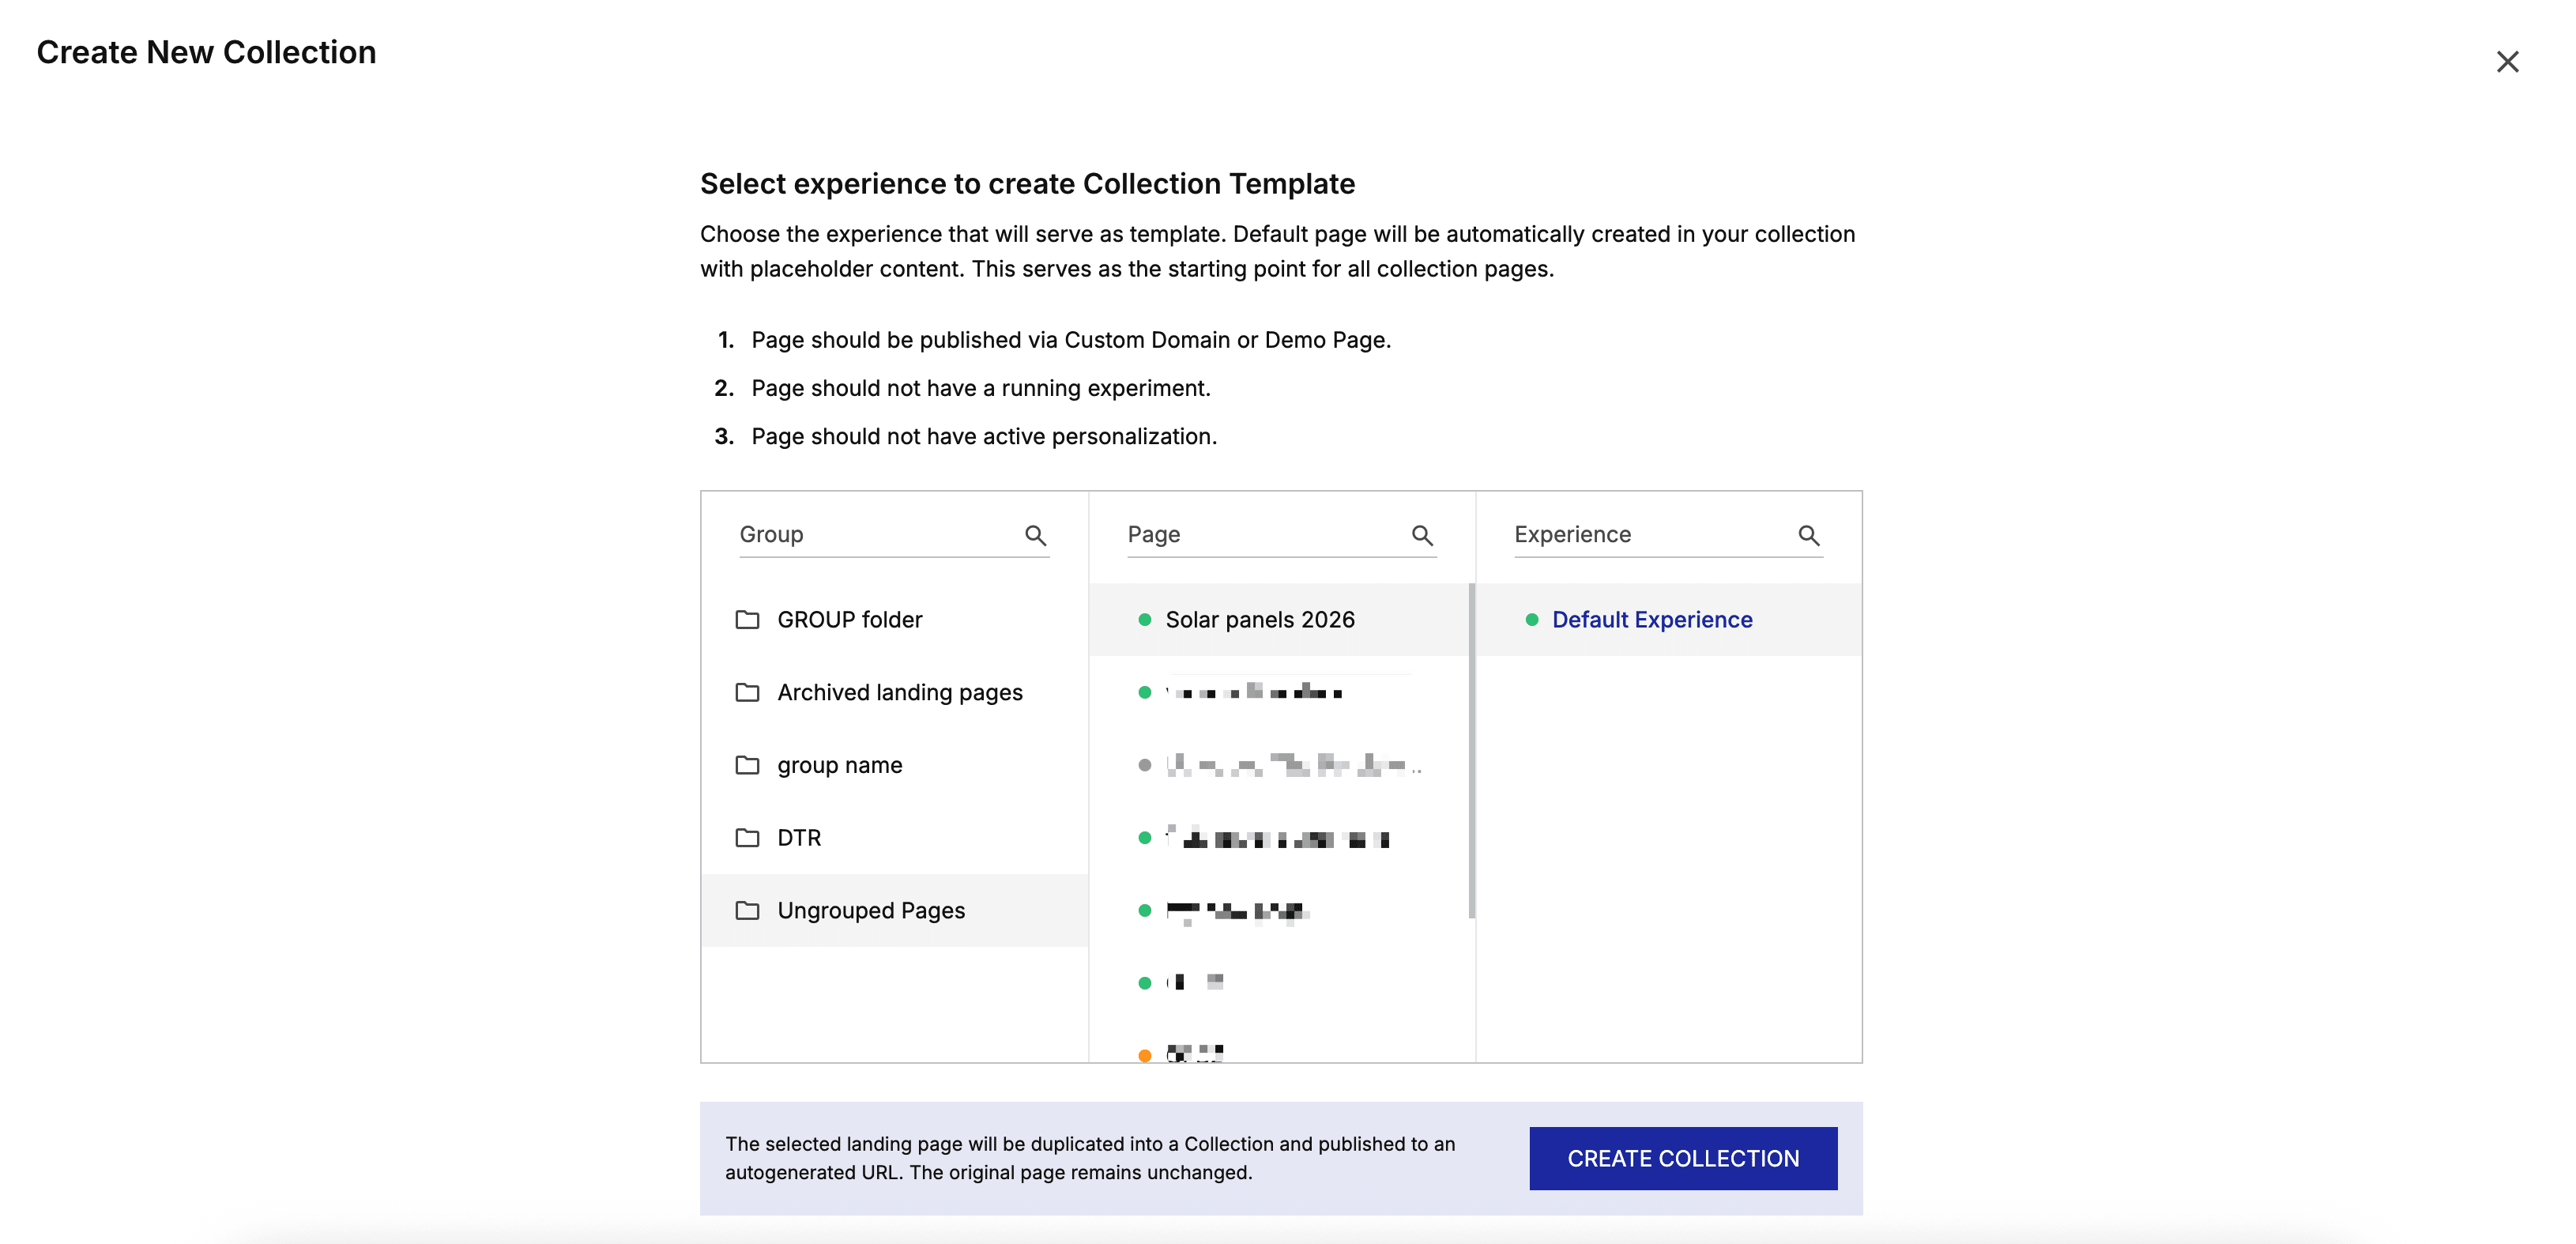2576x1244 pixels.
Task: Open the GROUP folder group
Action: [x=849, y=620]
